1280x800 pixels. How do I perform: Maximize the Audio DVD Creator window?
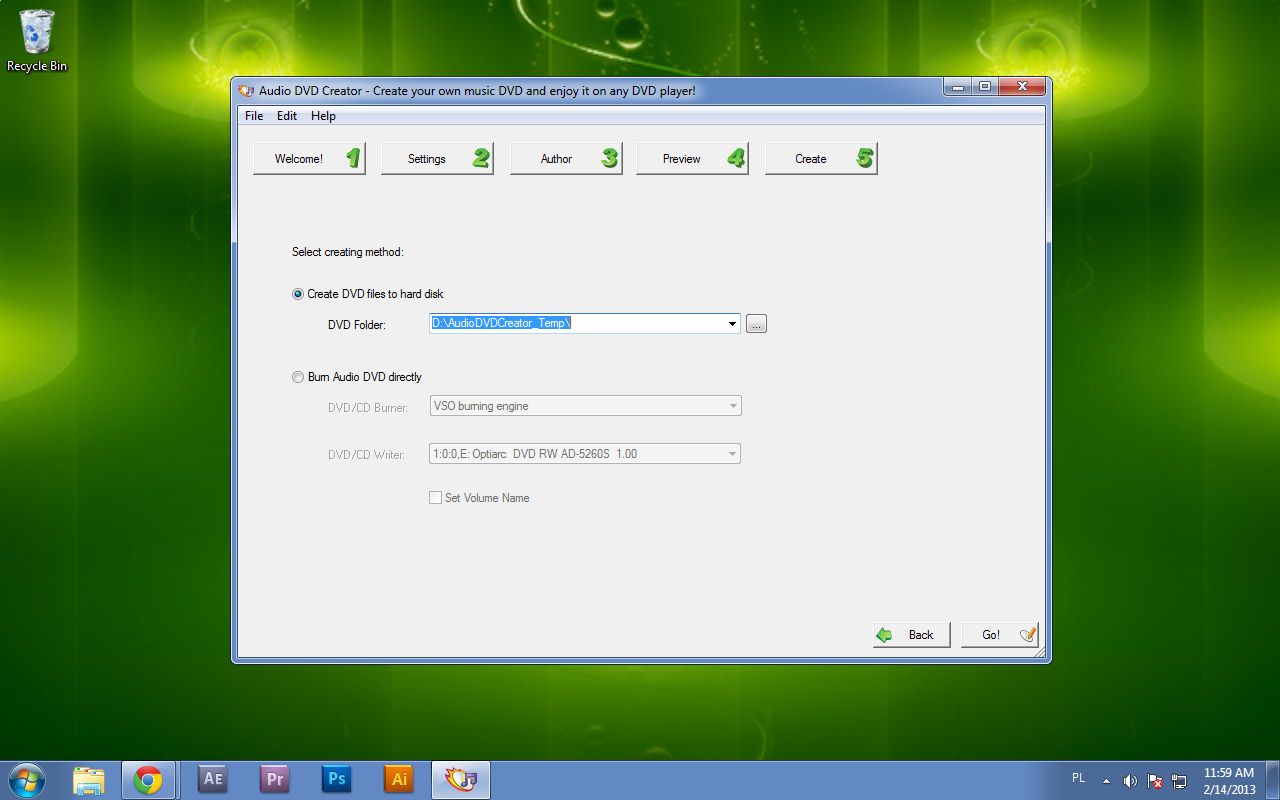coord(984,87)
